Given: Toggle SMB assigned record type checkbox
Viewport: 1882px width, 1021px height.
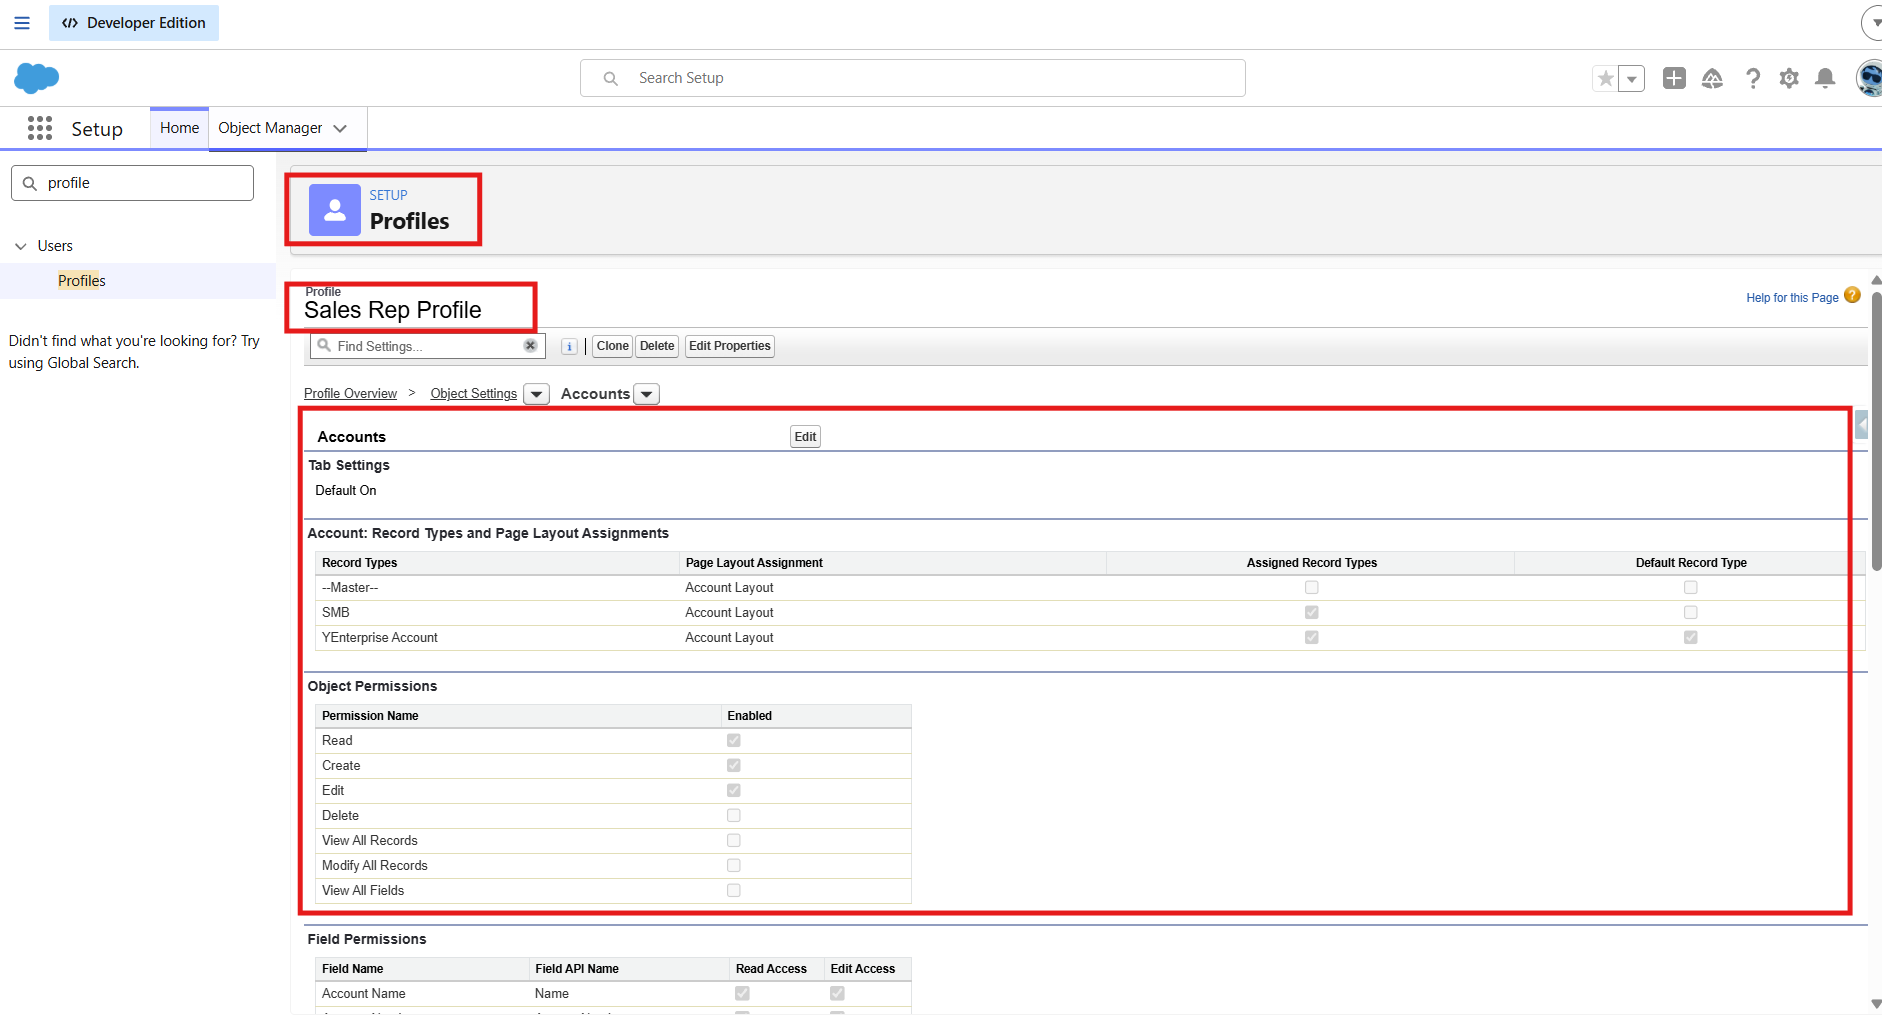Looking at the screenshot, I should point(1312,613).
